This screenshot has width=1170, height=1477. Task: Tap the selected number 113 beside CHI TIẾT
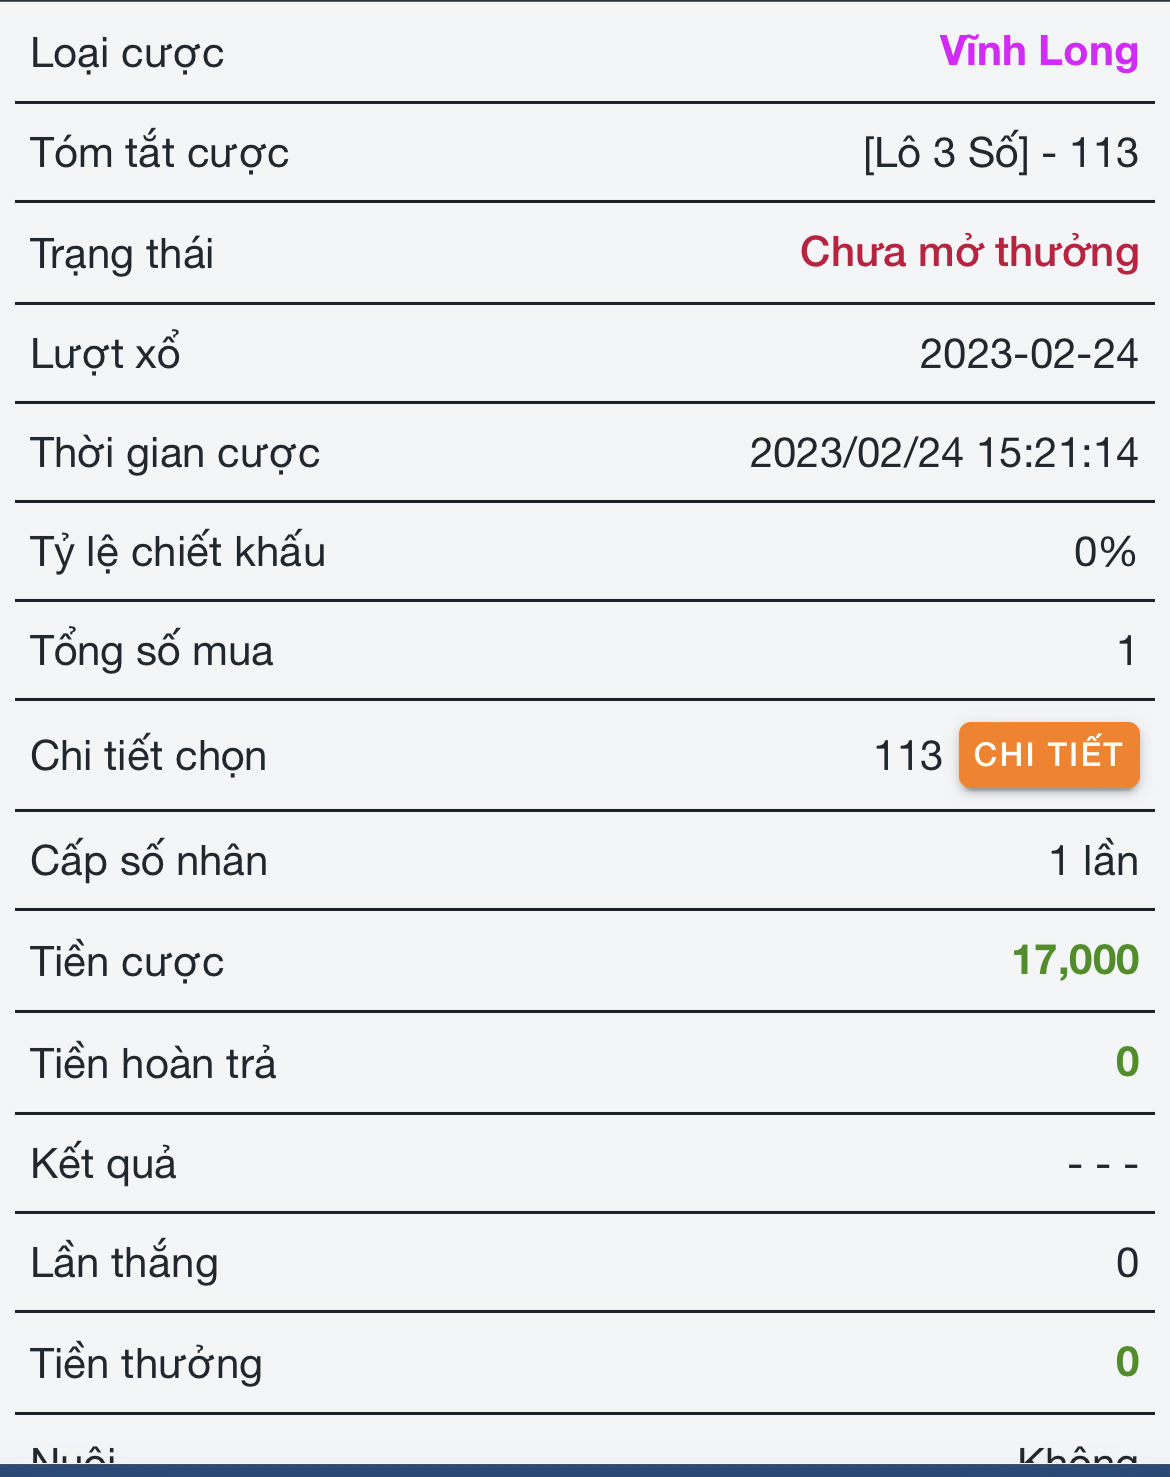(x=908, y=756)
